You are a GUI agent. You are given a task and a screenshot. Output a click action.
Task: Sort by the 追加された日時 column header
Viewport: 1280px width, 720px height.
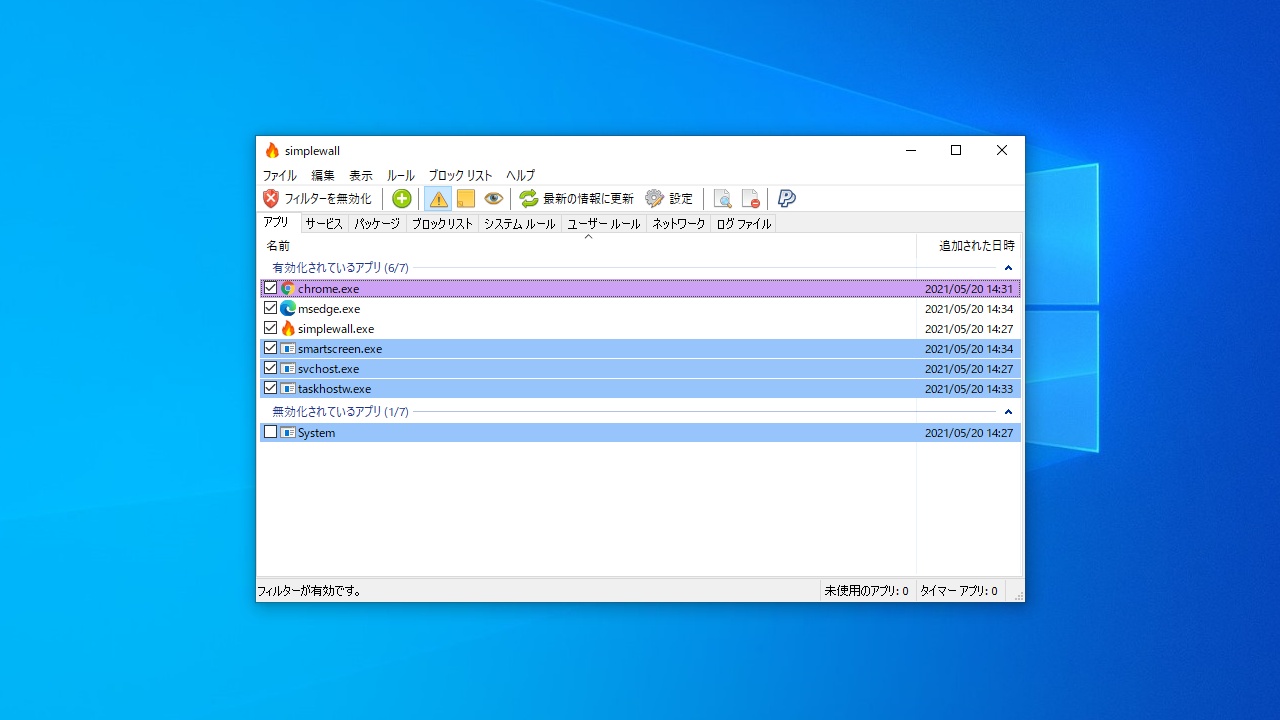(x=970, y=246)
